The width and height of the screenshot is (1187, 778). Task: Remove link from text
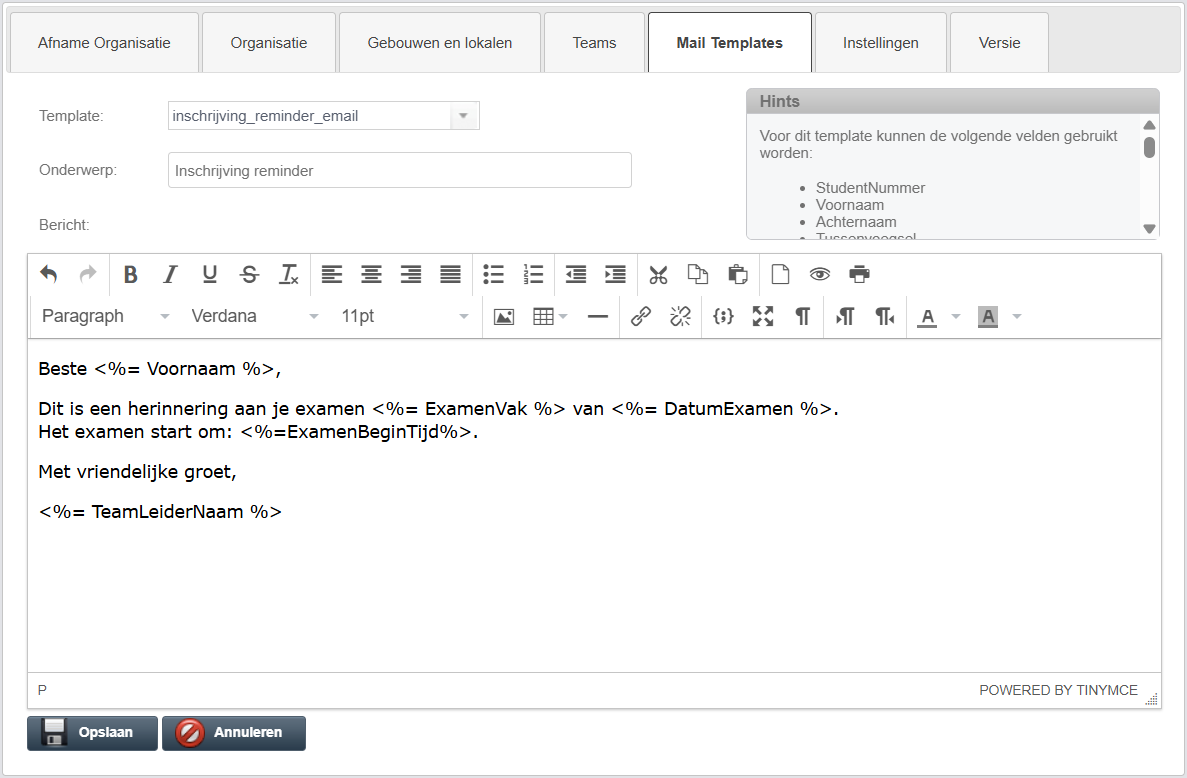coord(681,316)
